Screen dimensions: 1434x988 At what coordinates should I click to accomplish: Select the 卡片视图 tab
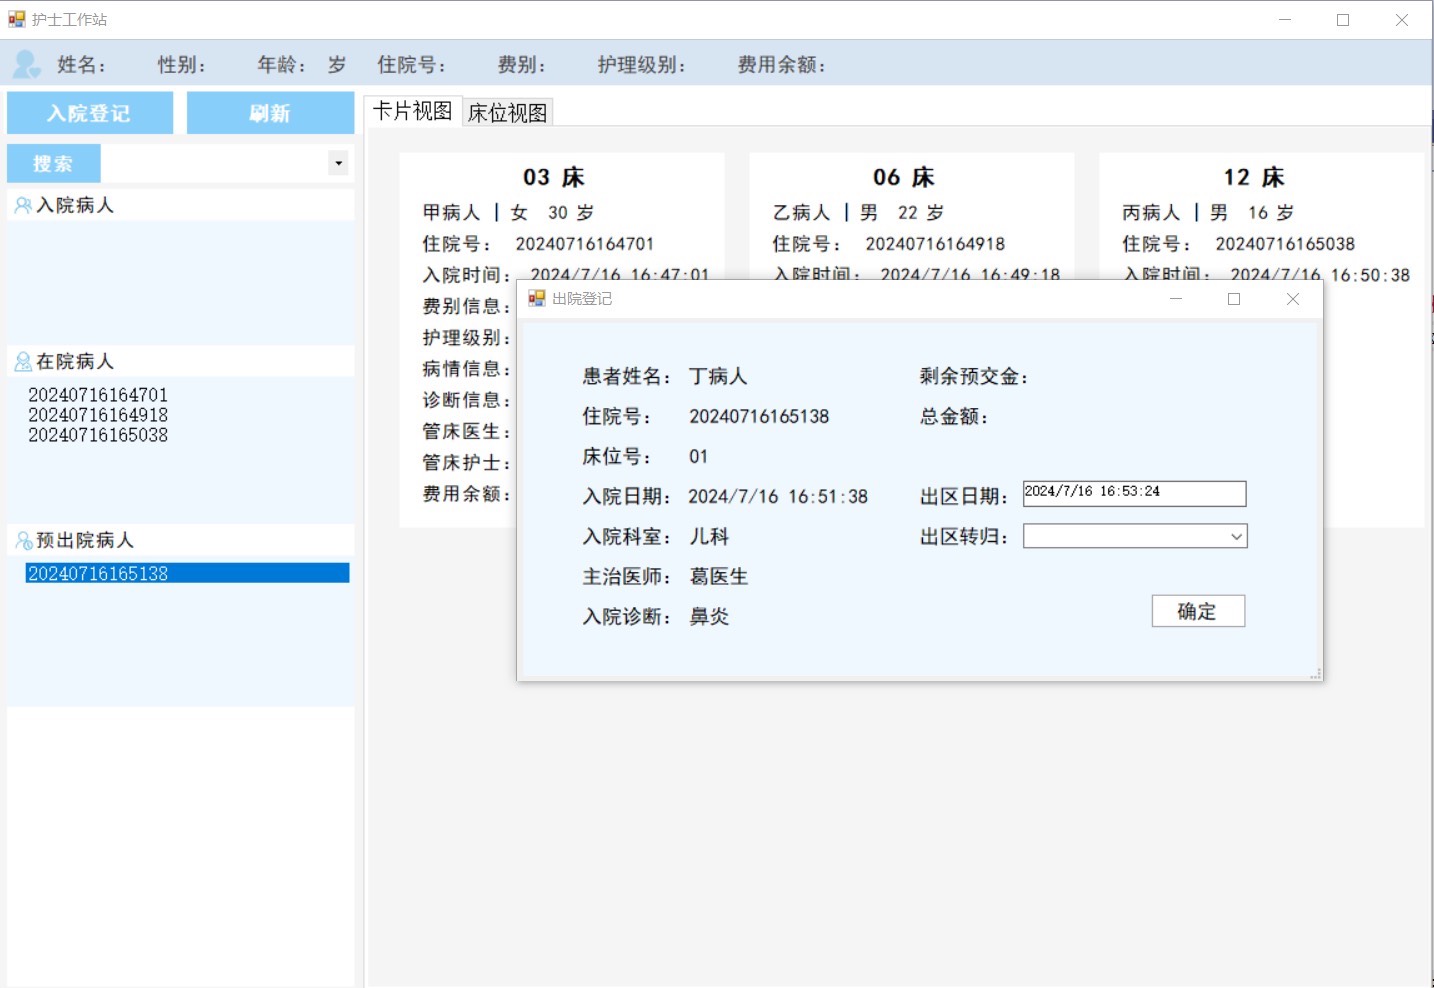tap(412, 111)
